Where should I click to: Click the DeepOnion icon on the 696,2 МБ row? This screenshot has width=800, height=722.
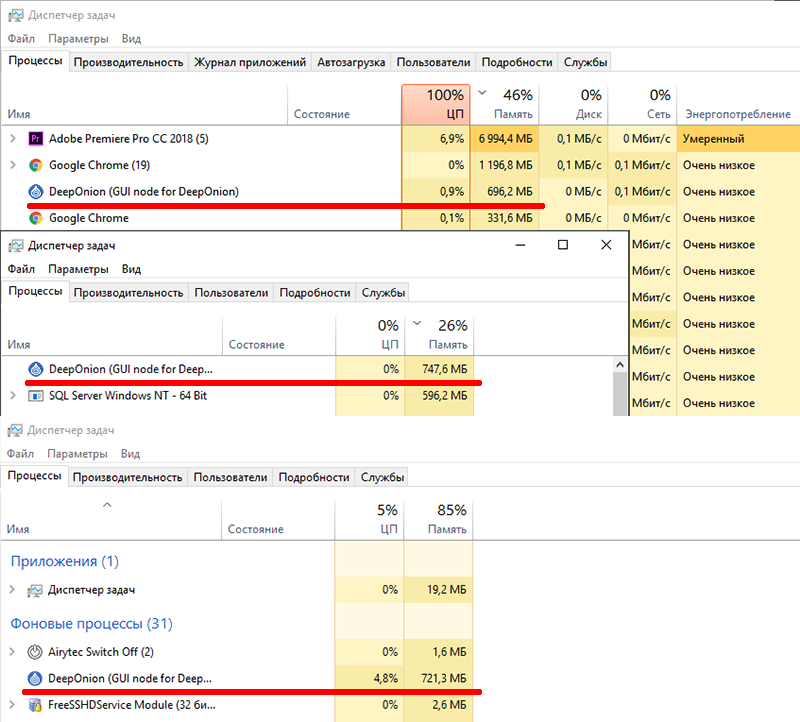(35, 191)
